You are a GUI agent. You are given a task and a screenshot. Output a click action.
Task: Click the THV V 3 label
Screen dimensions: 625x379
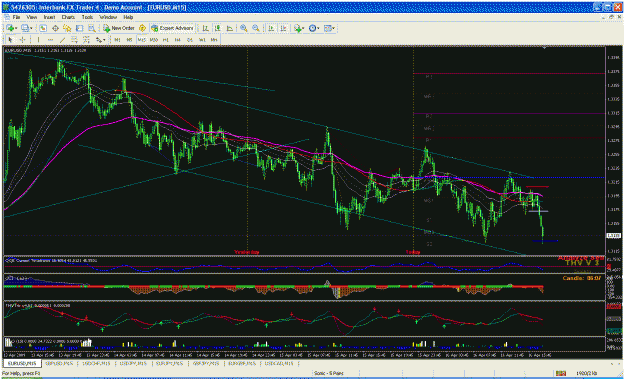pyautogui.click(x=583, y=263)
